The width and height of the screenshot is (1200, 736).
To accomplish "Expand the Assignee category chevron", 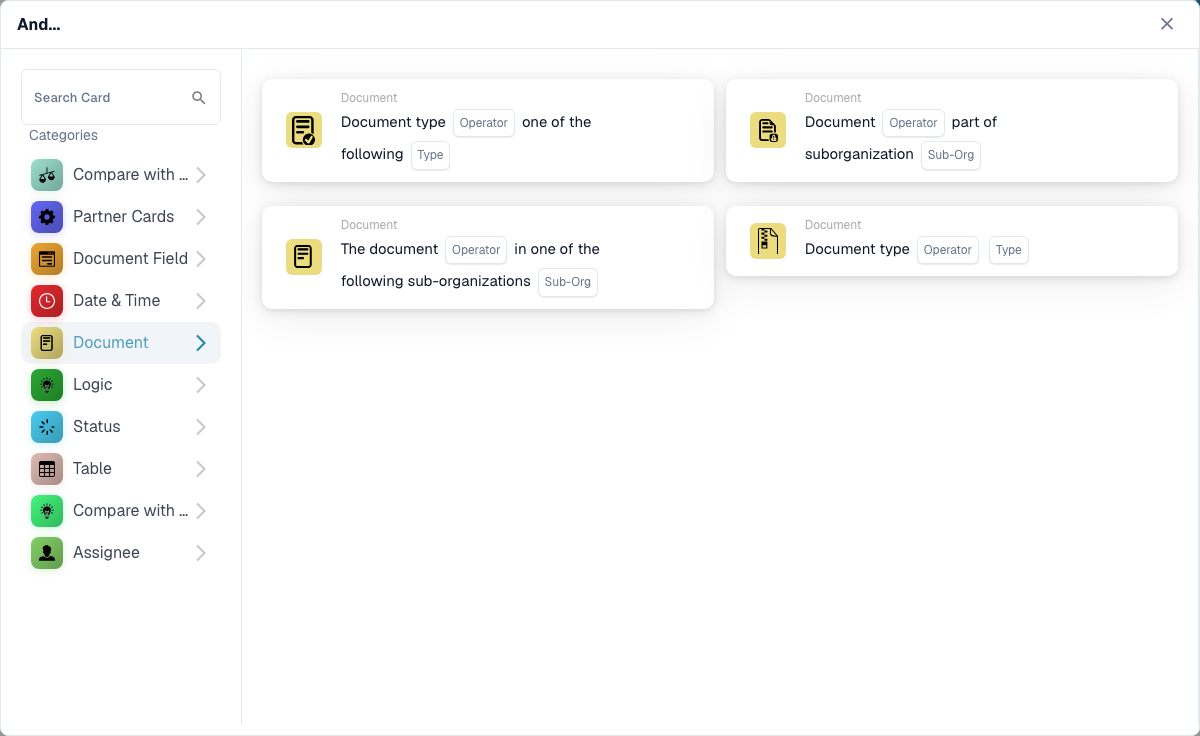I will coord(201,553).
